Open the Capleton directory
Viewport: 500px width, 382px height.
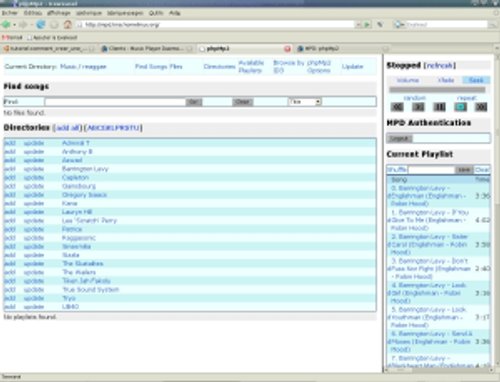pyautogui.click(x=76, y=178)
